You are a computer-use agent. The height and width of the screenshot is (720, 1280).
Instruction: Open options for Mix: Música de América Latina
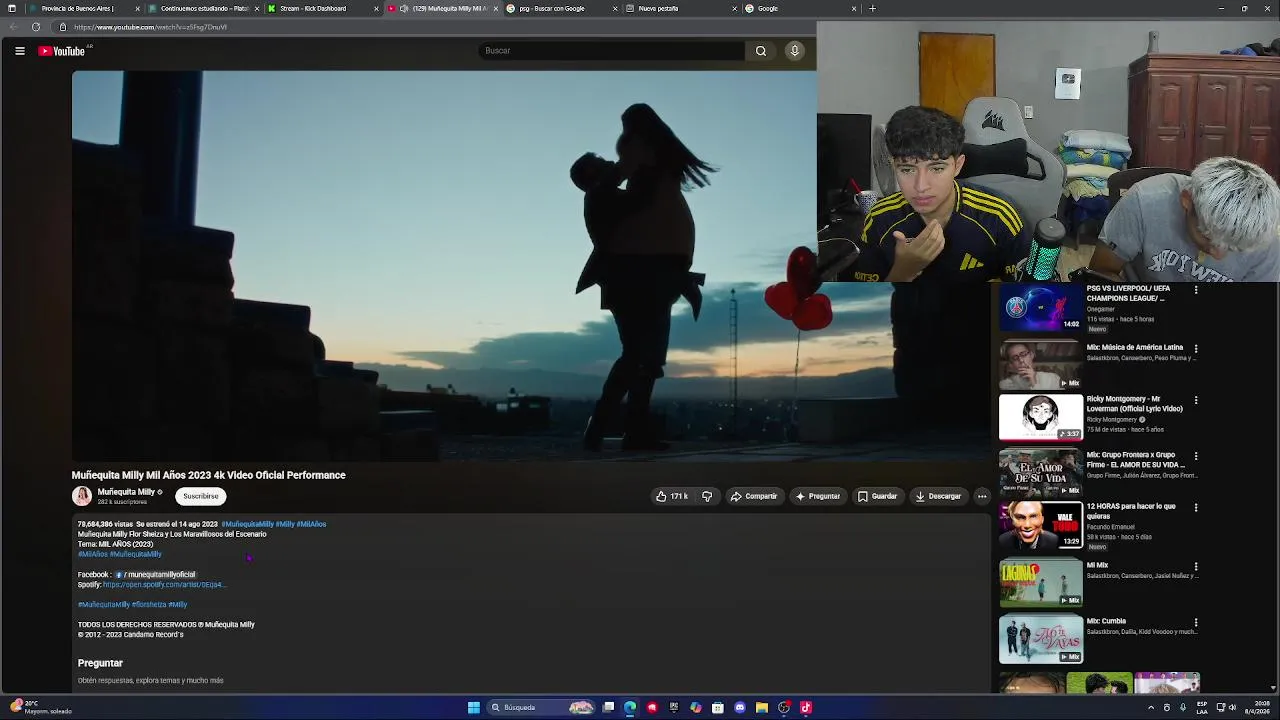pyautogui.click(x=1196, y=349)
